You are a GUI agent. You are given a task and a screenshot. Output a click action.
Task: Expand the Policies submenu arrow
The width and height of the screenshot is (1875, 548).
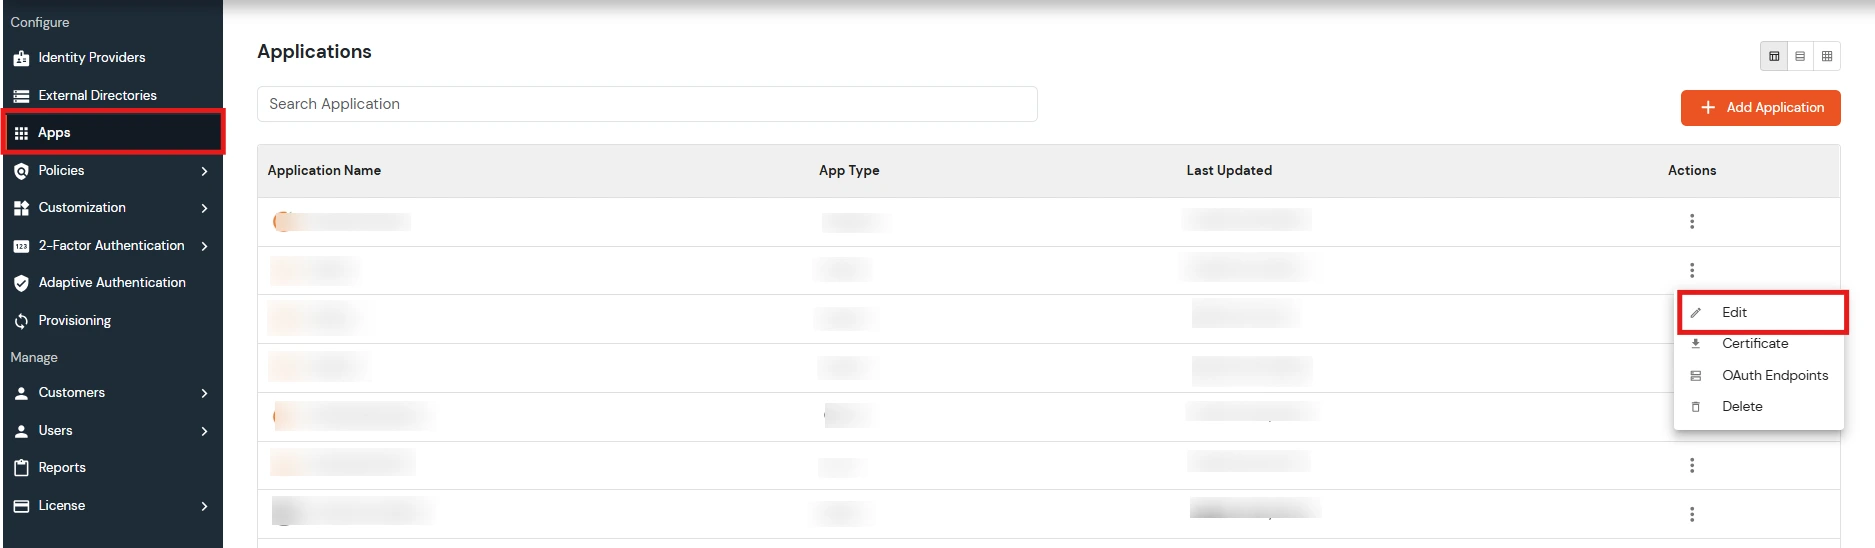[204, 171]
